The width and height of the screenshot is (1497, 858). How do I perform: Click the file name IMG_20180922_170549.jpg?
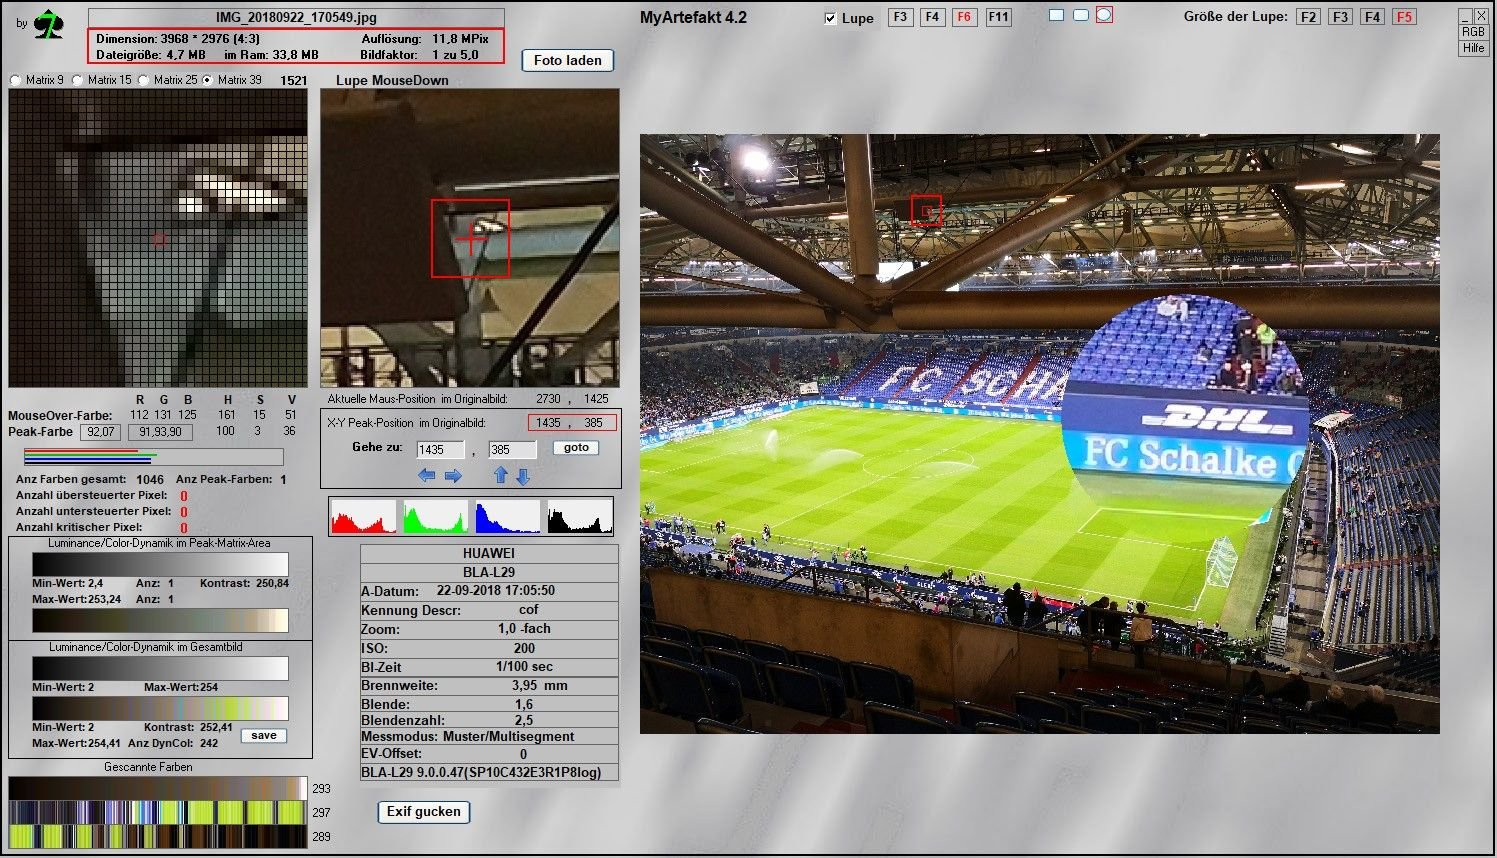point(296,18)
